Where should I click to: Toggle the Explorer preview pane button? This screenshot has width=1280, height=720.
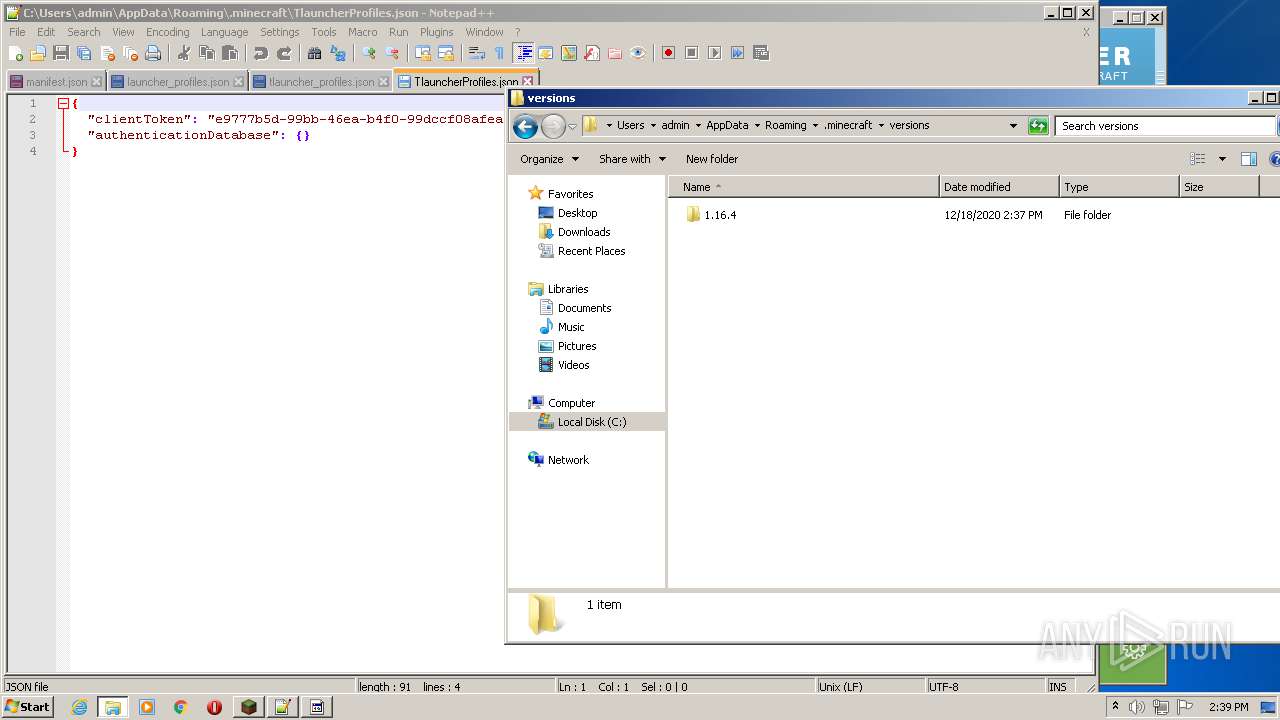1248,159
